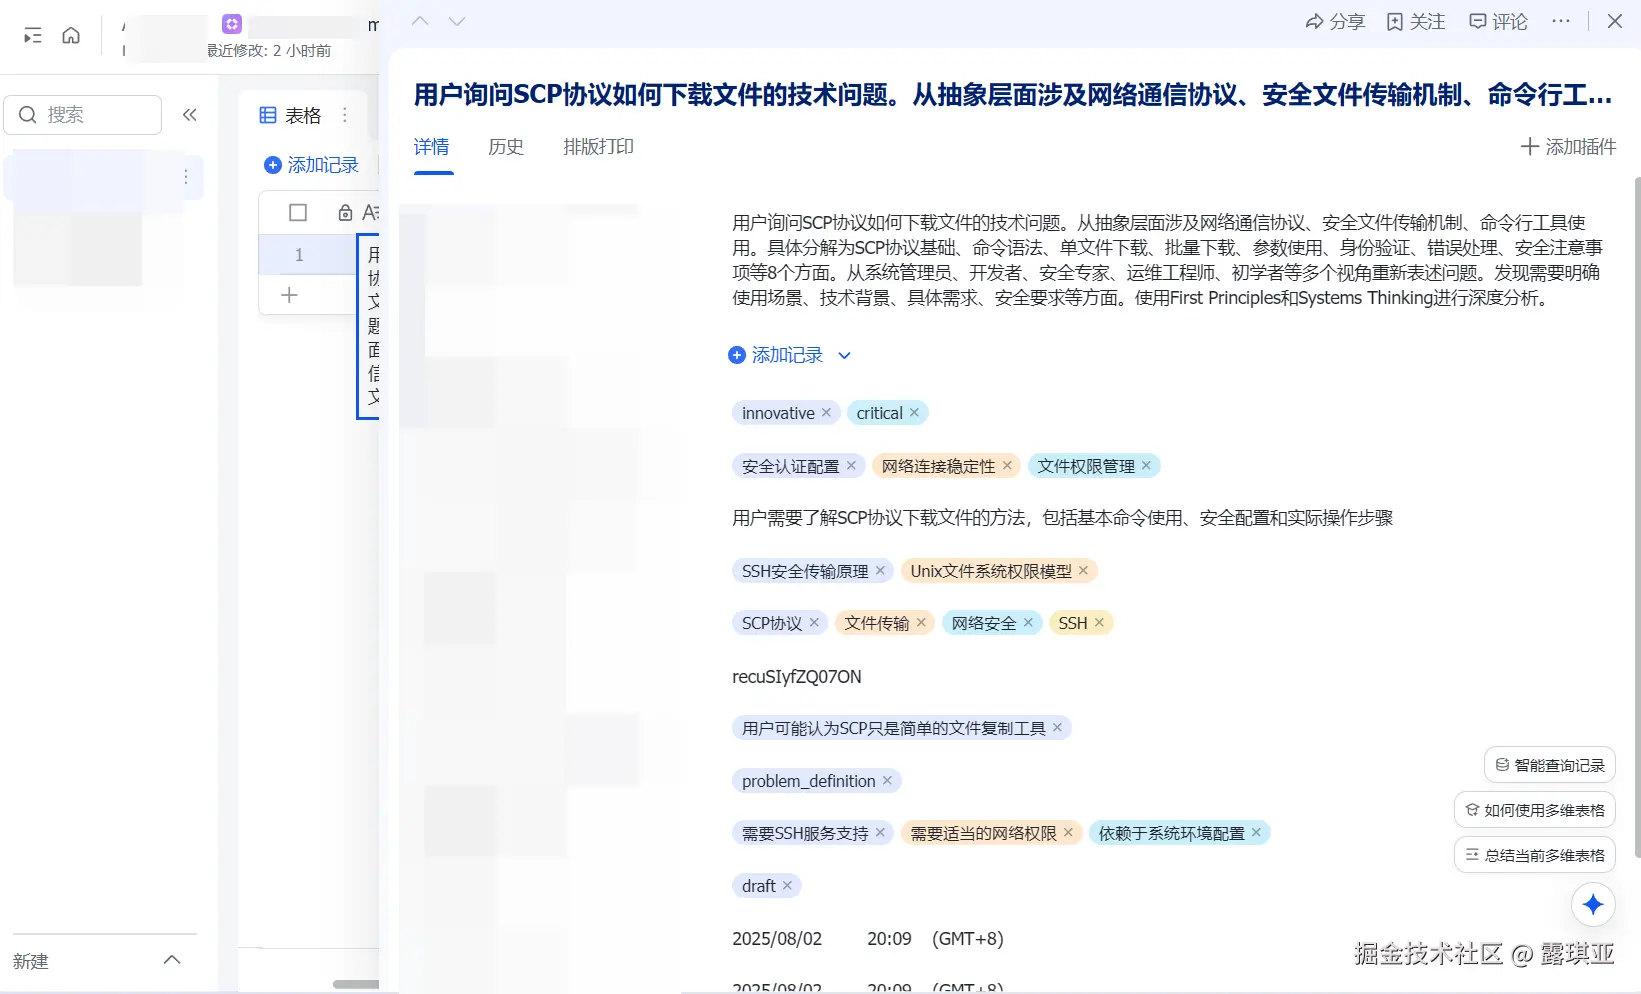Screen dimensions: 1641x994
Task: Remove the 需要SSH服务支持 tag
Action: click(x=880, y=833)
